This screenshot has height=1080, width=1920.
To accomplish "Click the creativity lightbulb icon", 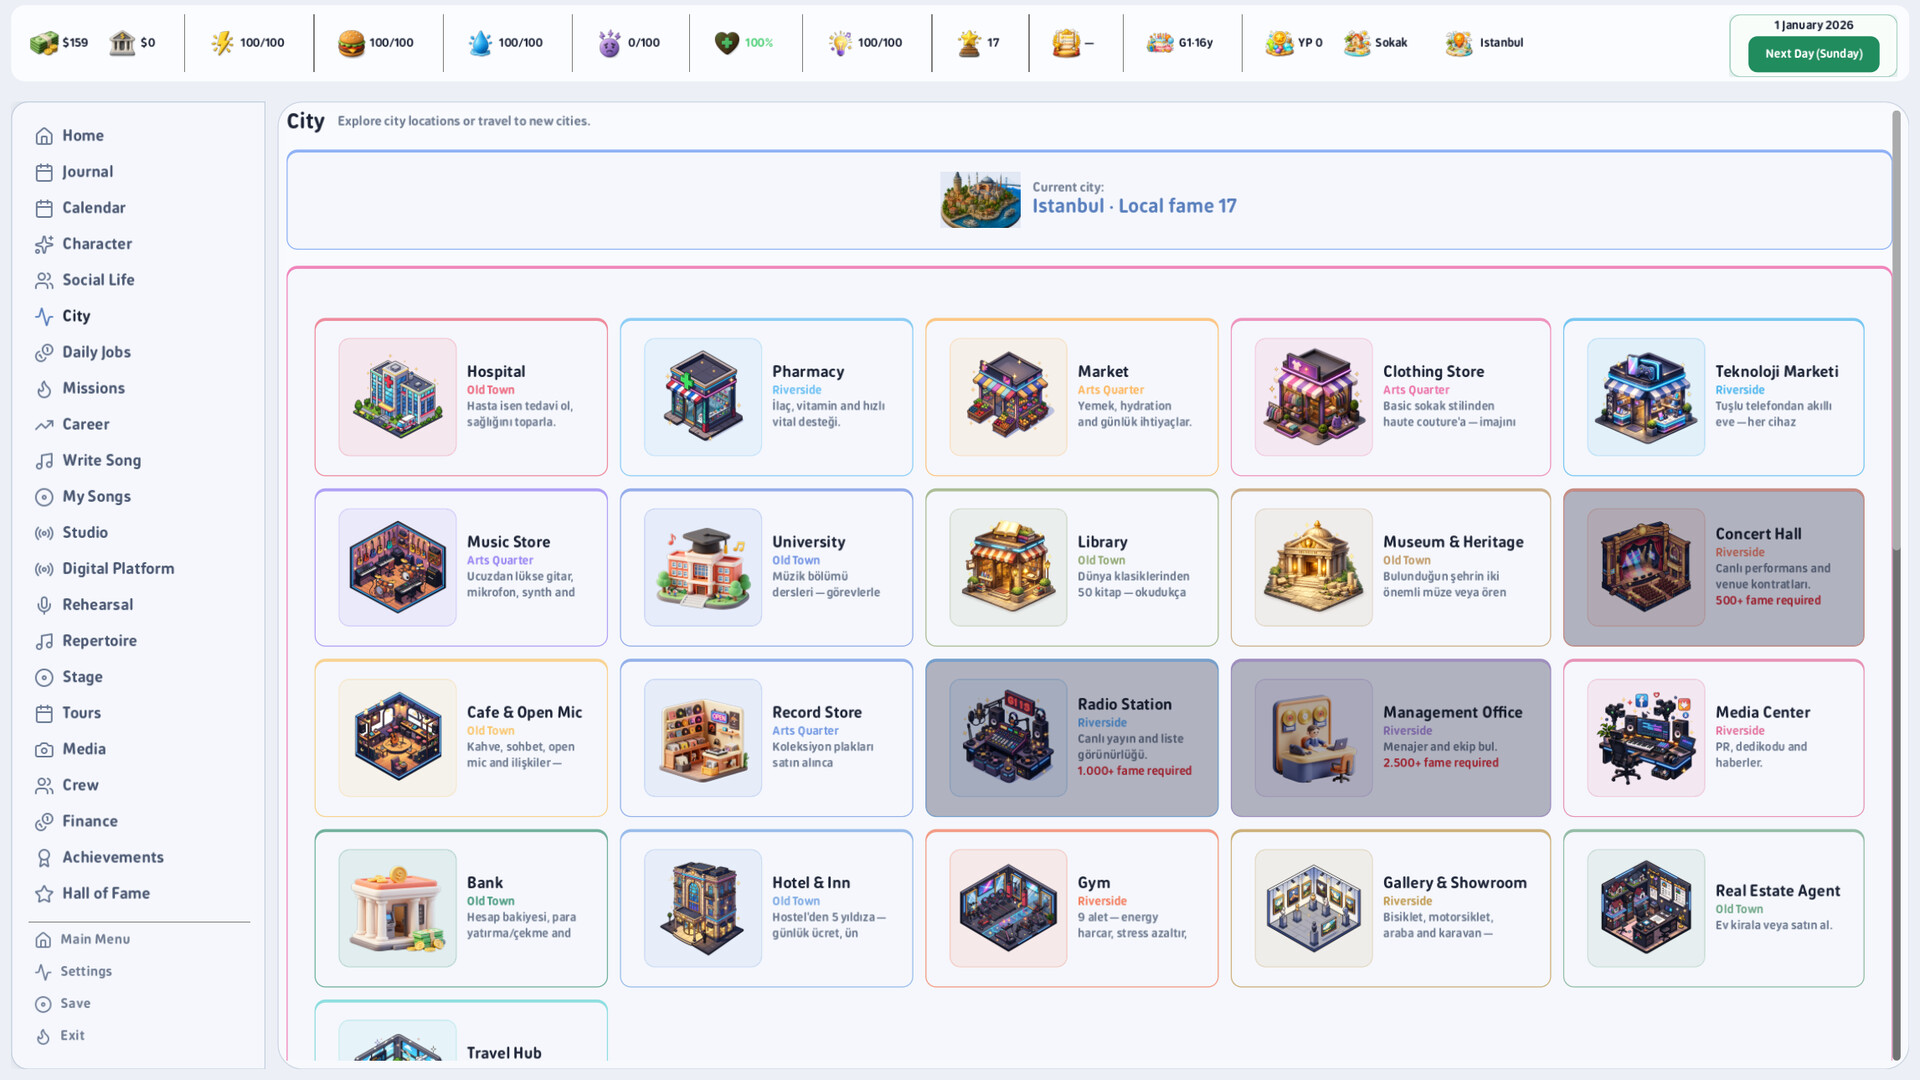I will (840, 43).
